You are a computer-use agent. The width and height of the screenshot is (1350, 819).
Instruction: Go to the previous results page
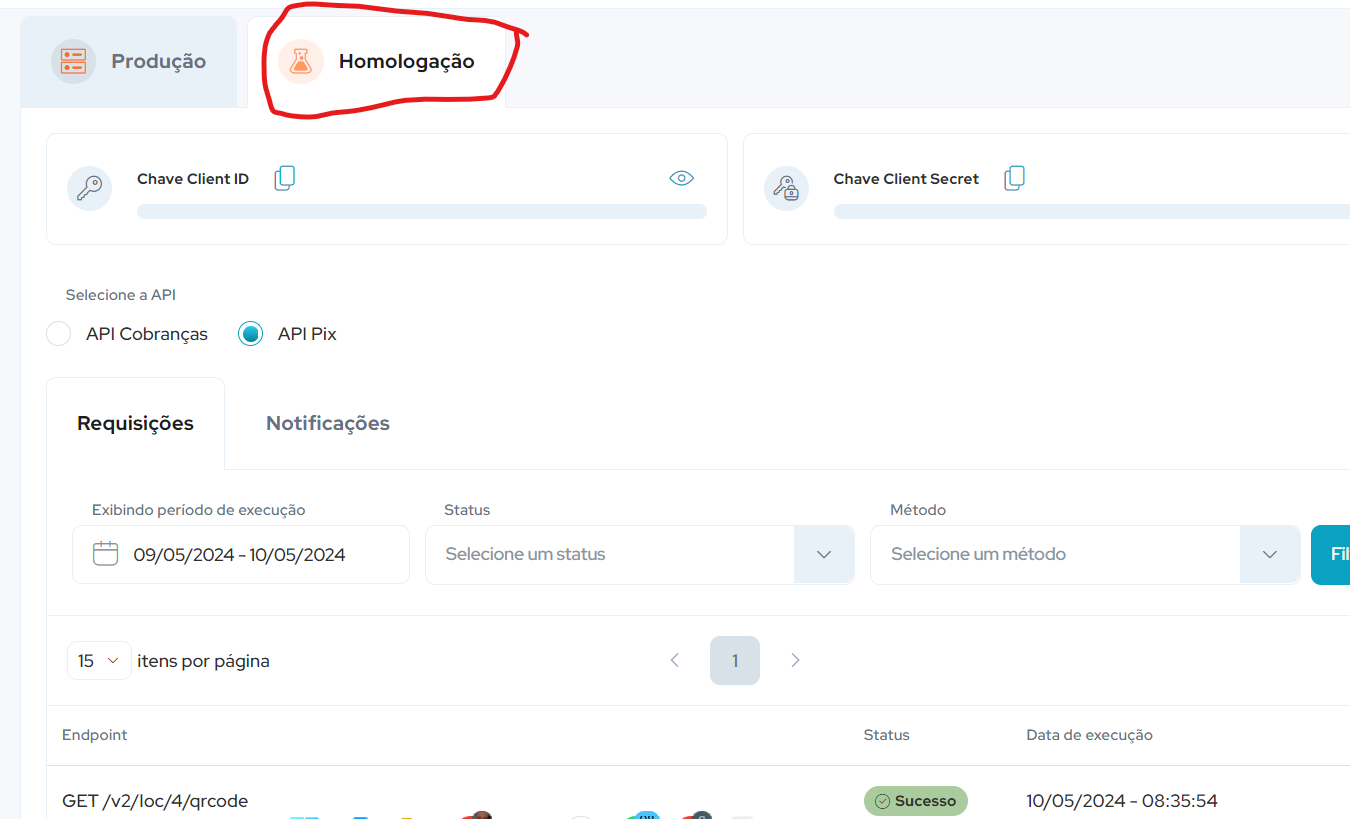point(675,660)
